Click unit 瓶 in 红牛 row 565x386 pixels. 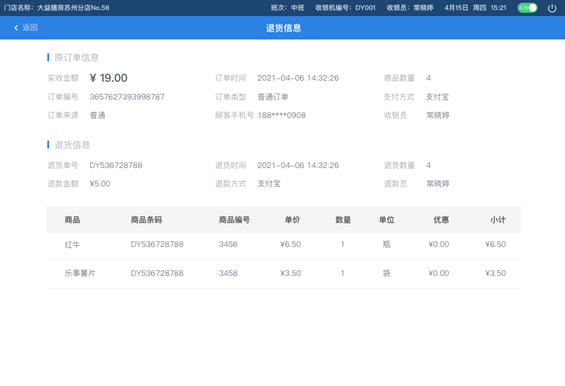[x=386, y=244]
